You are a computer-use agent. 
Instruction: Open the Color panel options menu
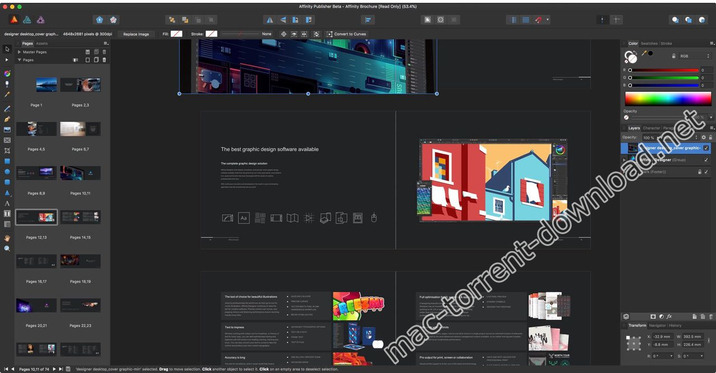pos(711,43)
